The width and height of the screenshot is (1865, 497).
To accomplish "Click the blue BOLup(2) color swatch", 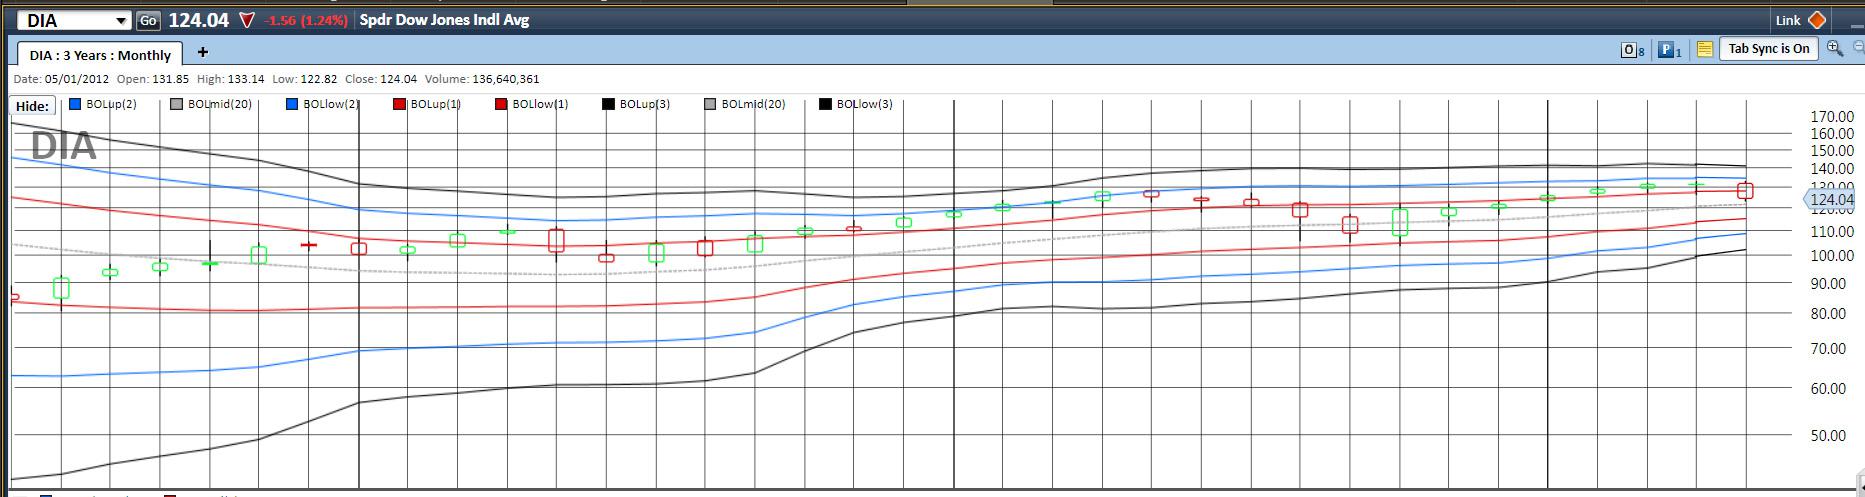I will click(74, 104).
